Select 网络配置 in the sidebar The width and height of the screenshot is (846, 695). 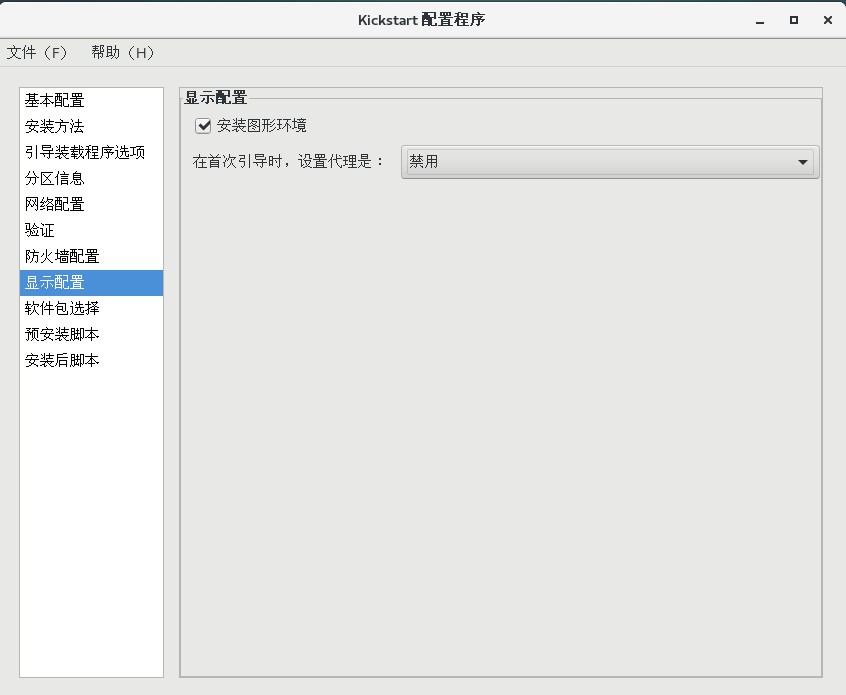91,205
